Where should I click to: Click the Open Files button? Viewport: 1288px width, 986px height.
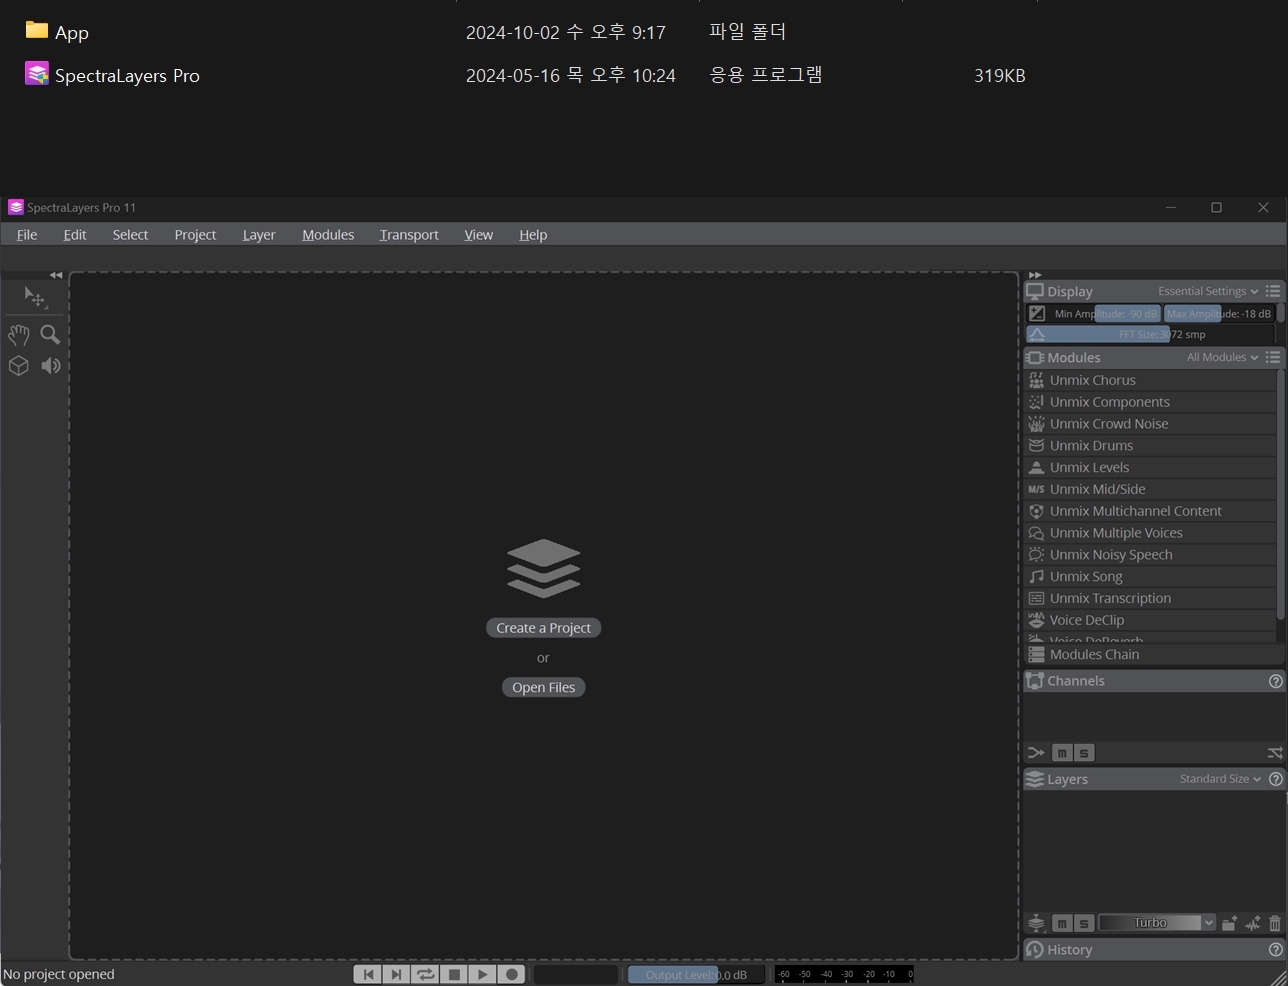coord(544,687)
